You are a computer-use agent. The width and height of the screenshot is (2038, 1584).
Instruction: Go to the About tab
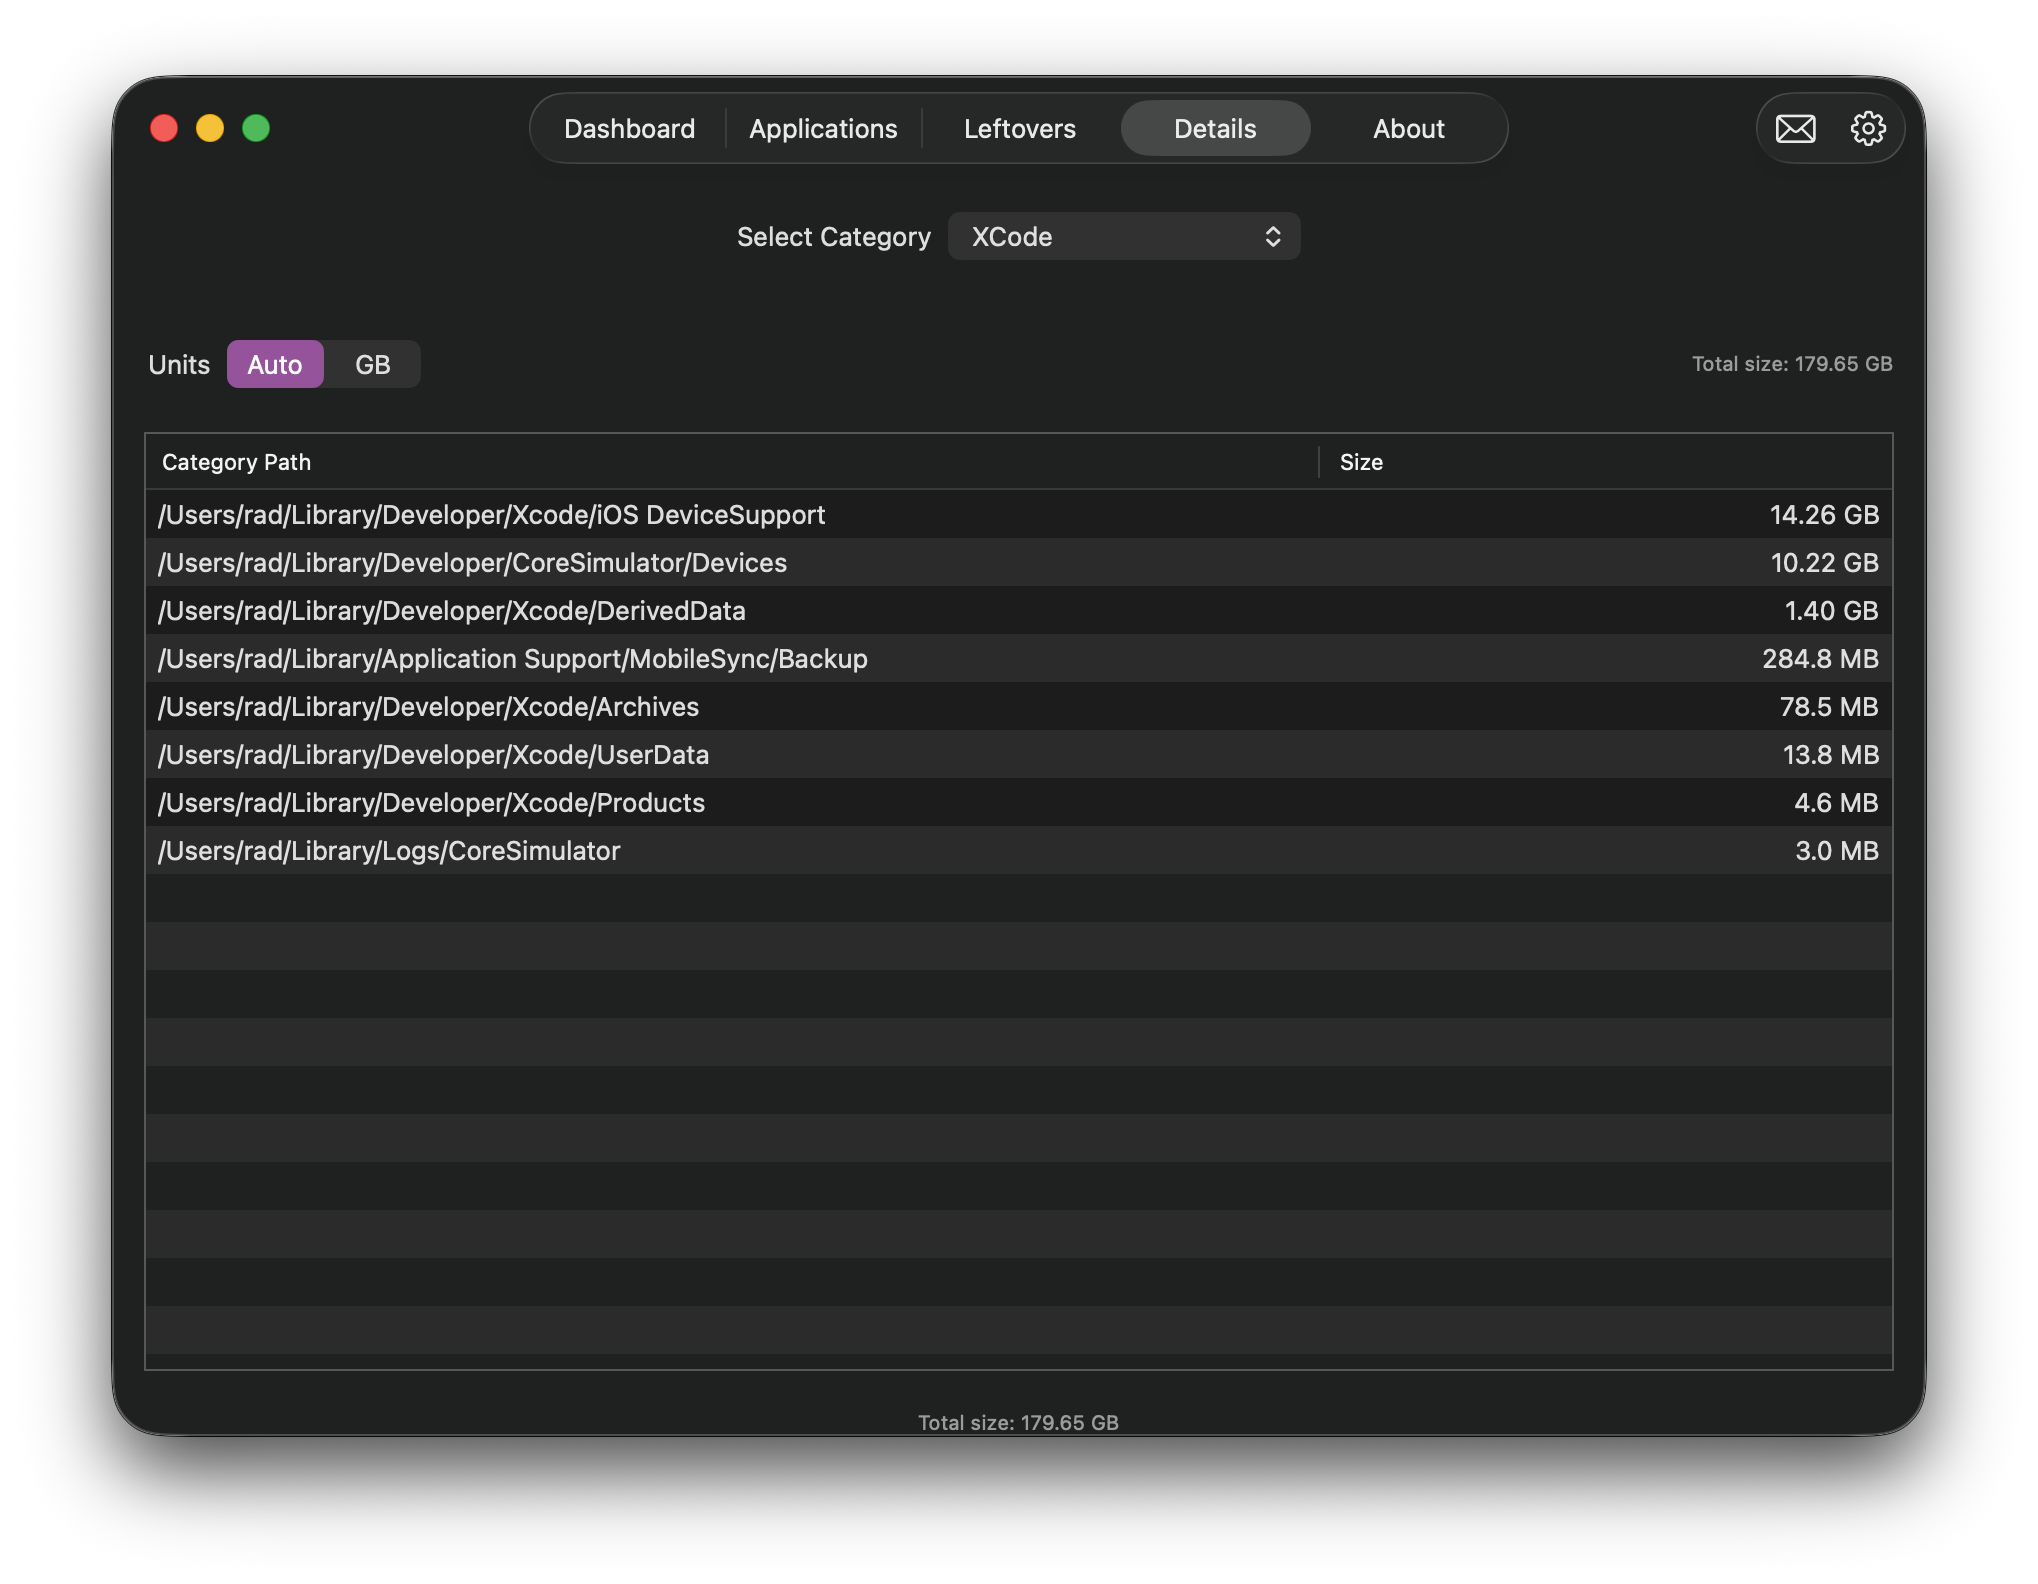(1408, 129)
